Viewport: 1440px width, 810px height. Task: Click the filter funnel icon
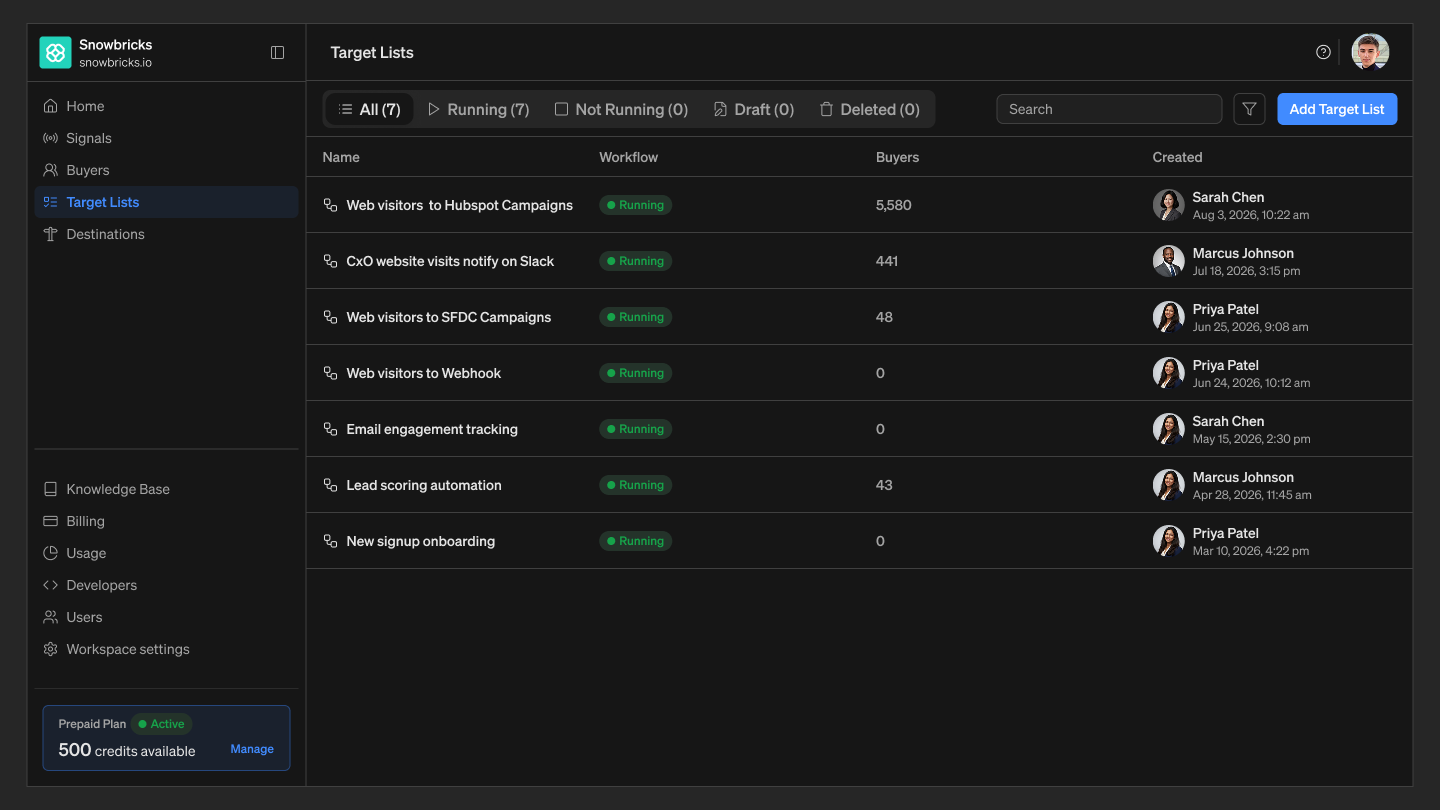(1249, 109)
